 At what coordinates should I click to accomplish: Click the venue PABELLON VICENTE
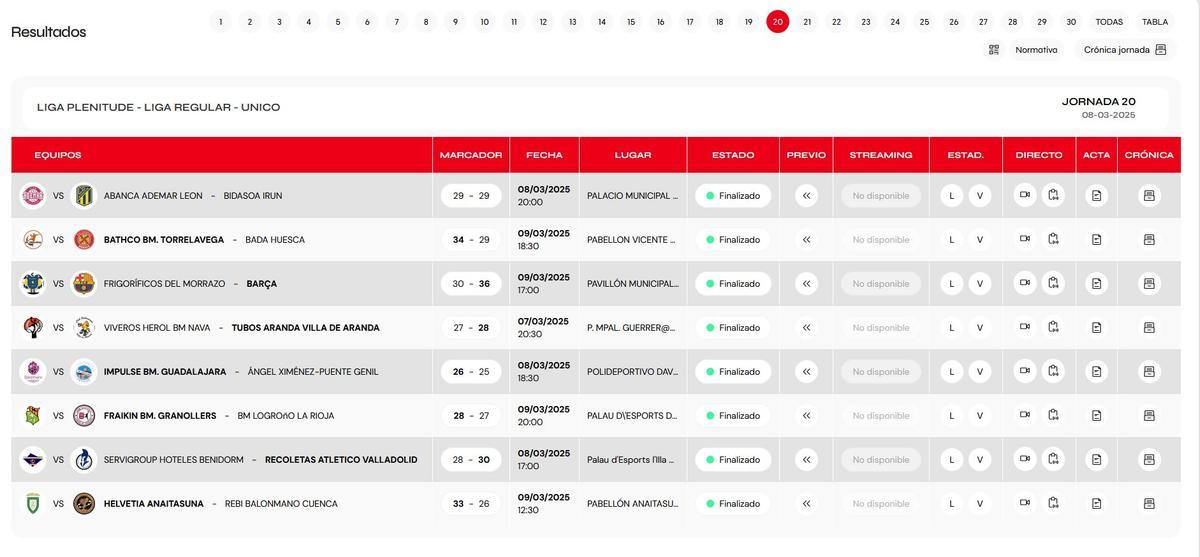632,240
